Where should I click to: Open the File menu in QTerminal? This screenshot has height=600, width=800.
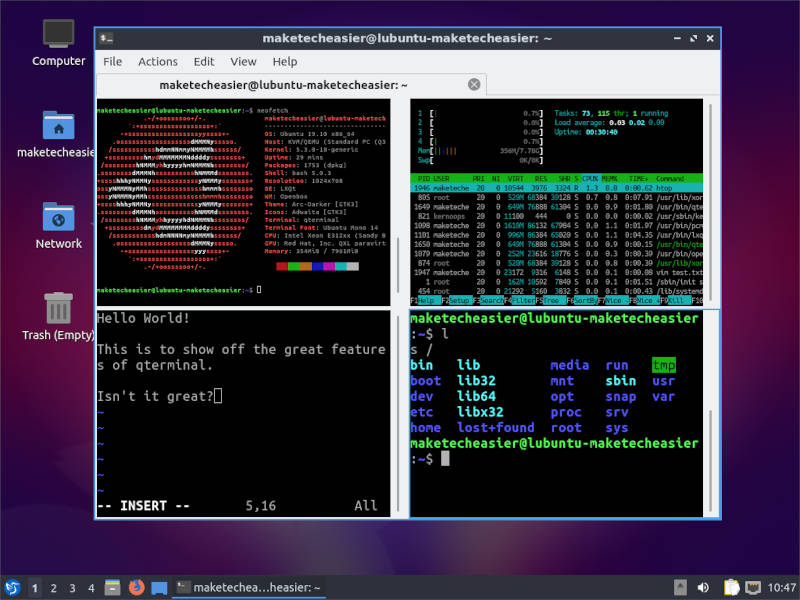pyautogui.click(x=112, y=61)
